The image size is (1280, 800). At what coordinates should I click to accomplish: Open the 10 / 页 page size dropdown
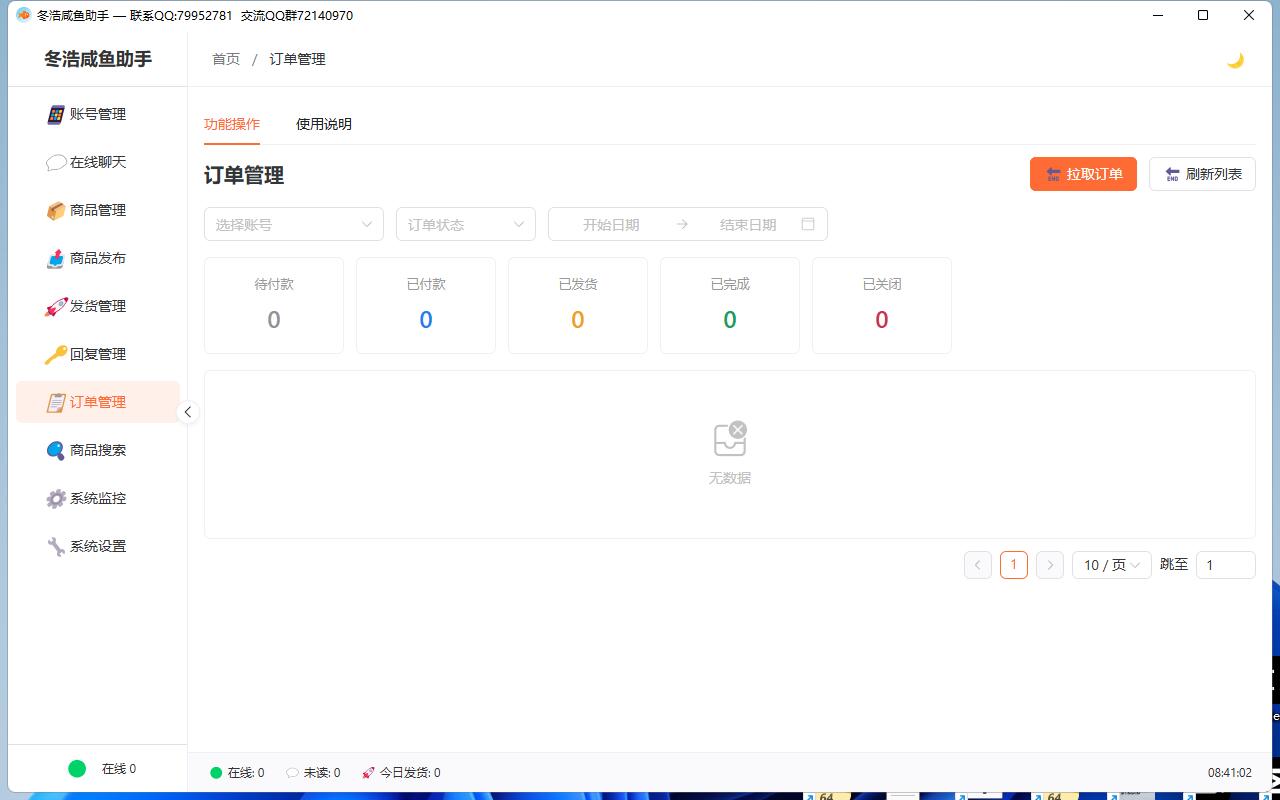(x=1112, y=565)
